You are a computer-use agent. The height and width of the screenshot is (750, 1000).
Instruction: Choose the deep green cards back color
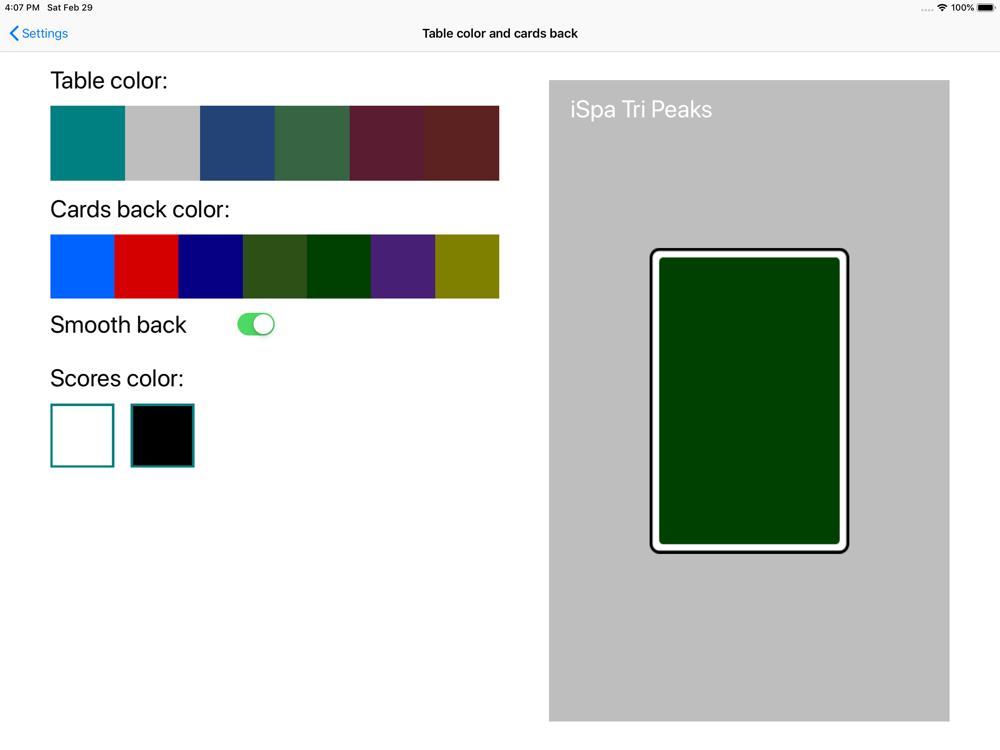[339, 267]
